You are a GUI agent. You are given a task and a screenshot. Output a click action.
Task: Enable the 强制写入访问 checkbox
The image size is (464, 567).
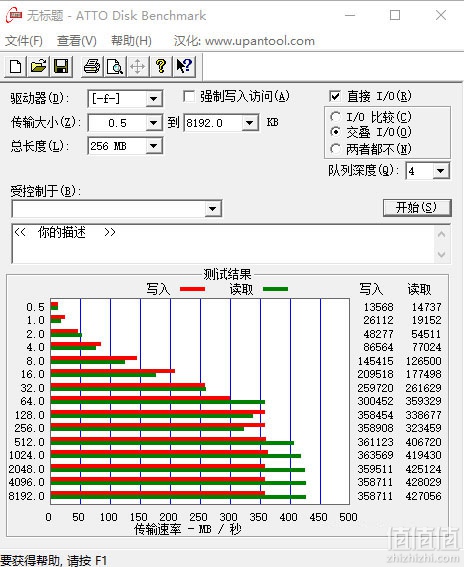189,96
